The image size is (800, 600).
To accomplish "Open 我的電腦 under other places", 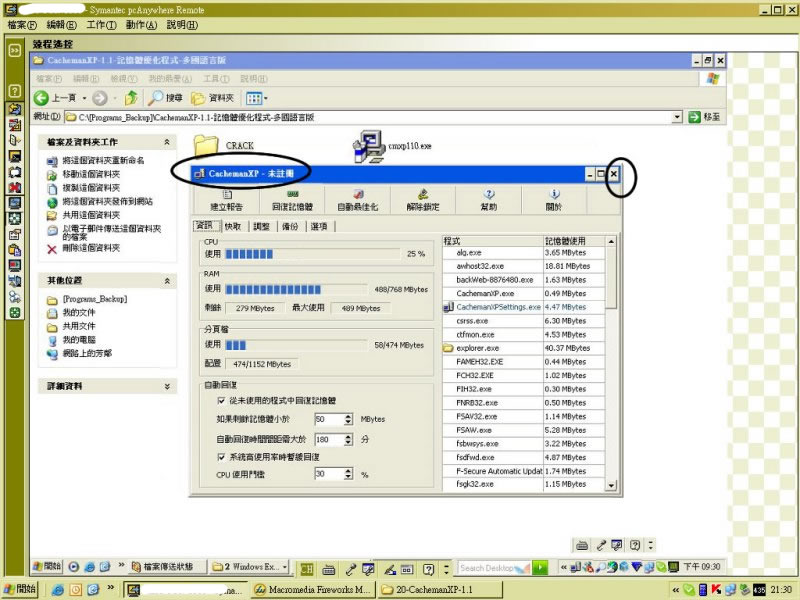I will coord(79,339).
